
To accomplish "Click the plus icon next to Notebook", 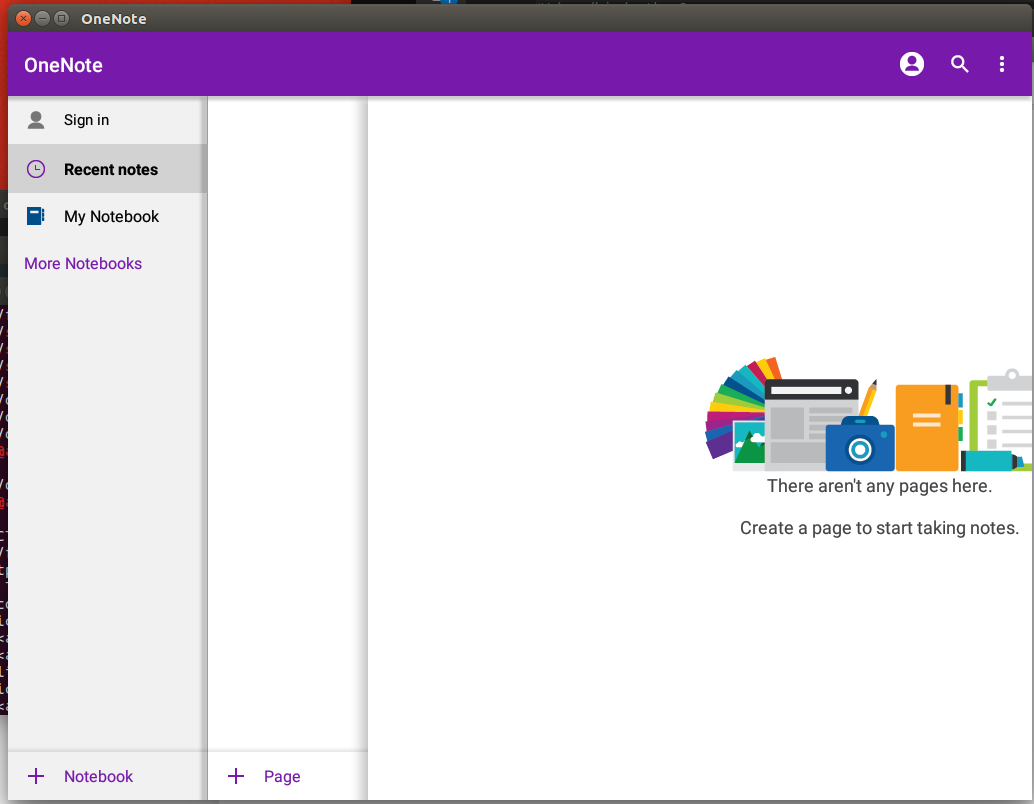I will click(36, 776).
